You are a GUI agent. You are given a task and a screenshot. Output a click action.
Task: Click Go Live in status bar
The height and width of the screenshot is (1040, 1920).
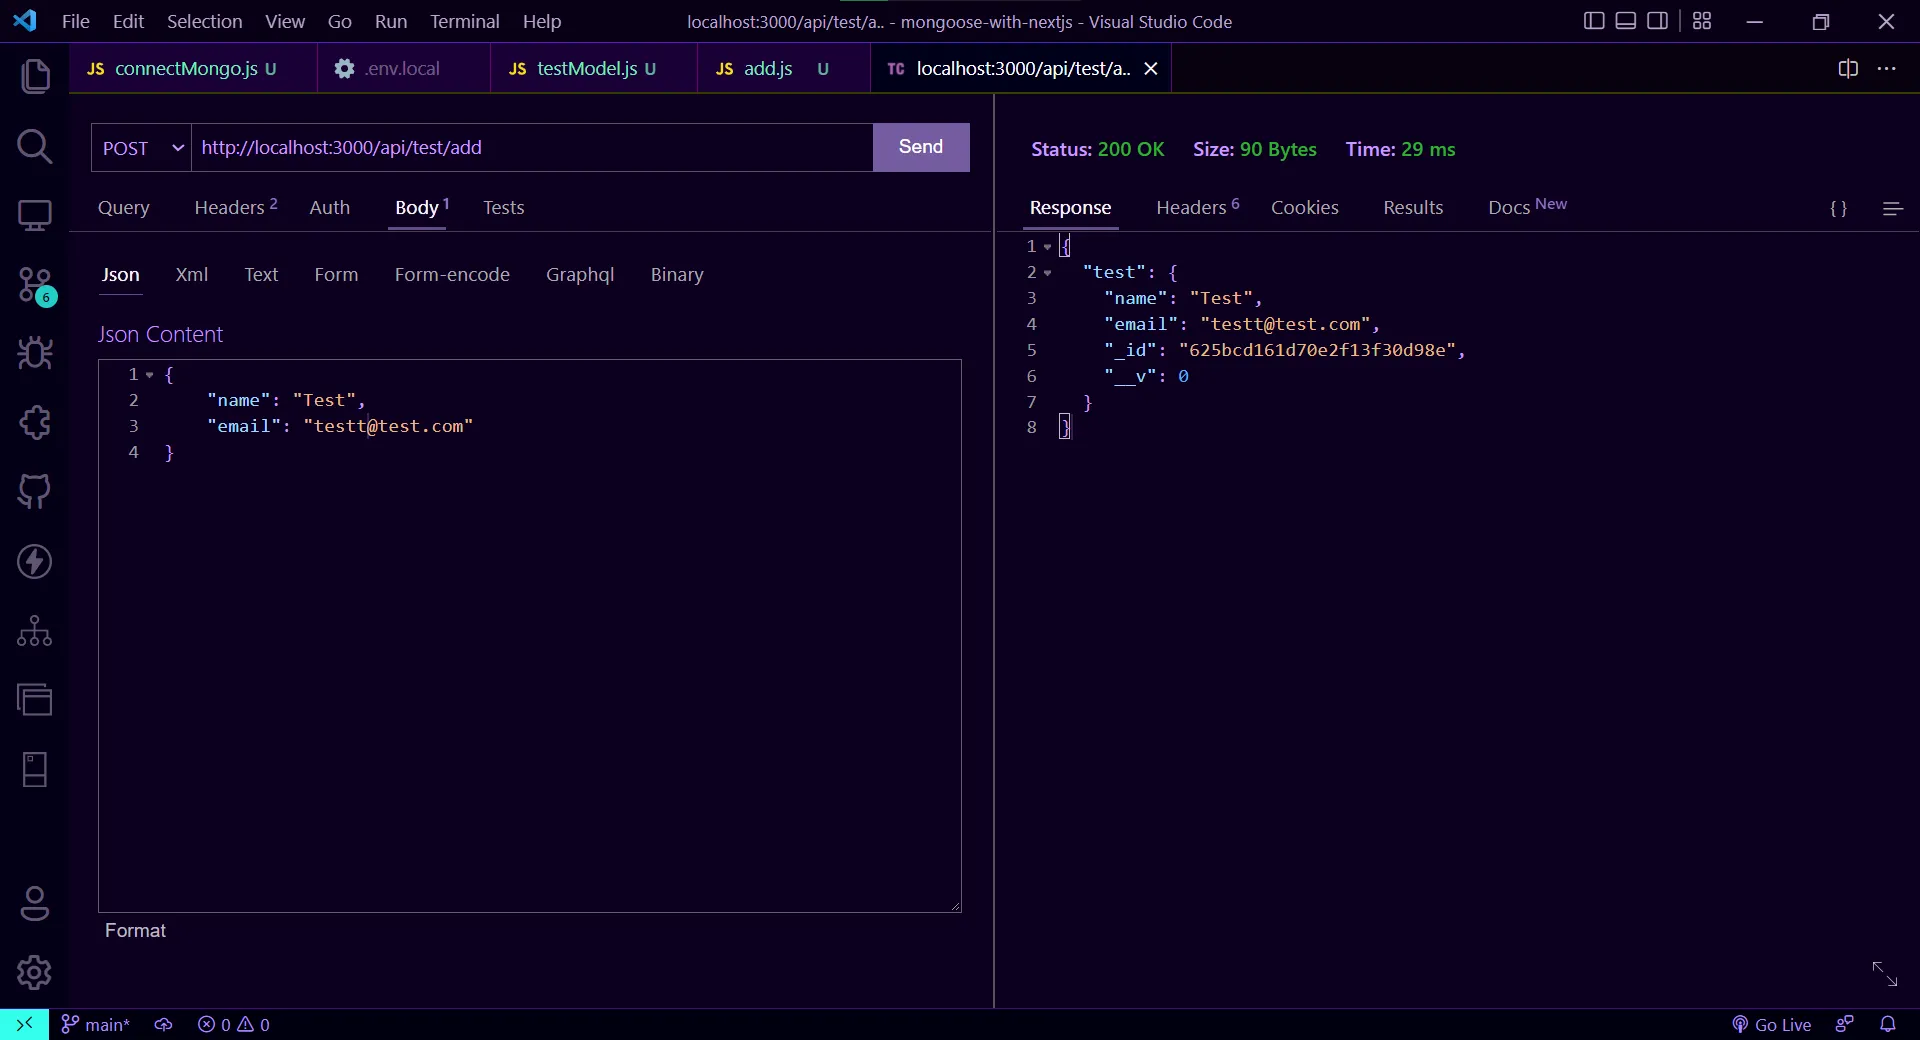click(x=1772, y=1024)
